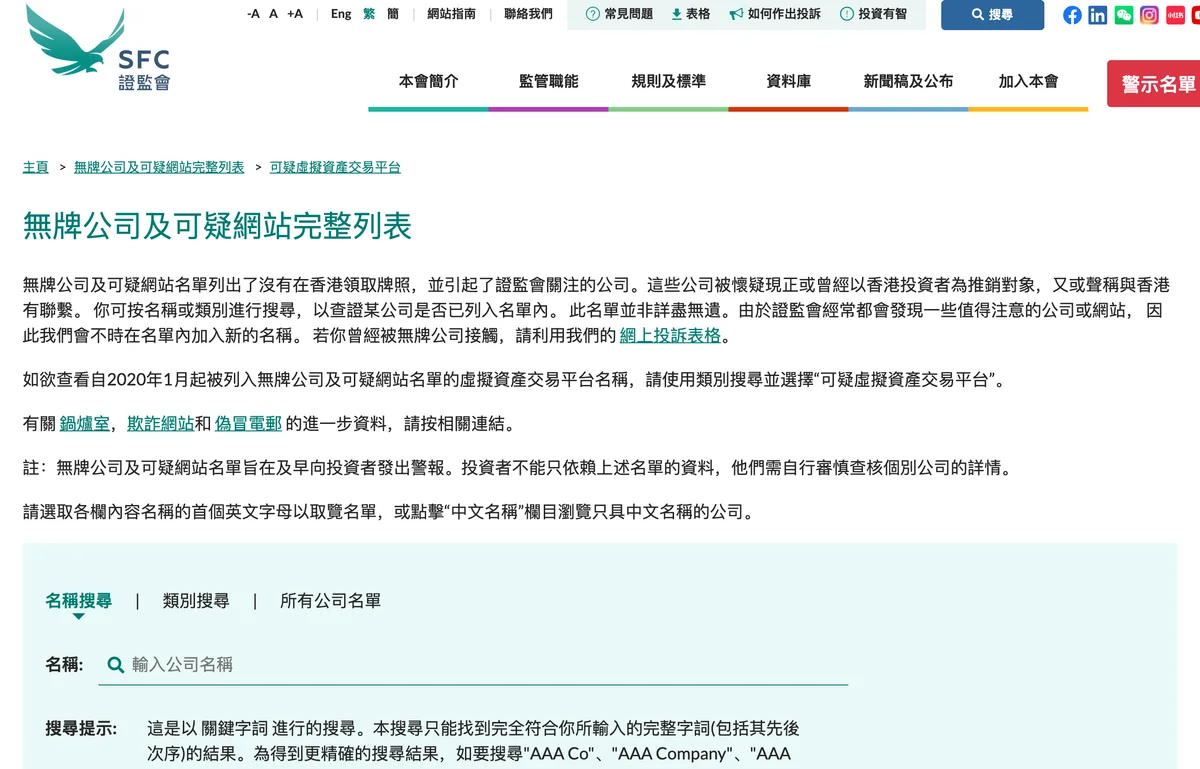Open the 監管職能 menu

pyautogui.click(x=548, y=82)
